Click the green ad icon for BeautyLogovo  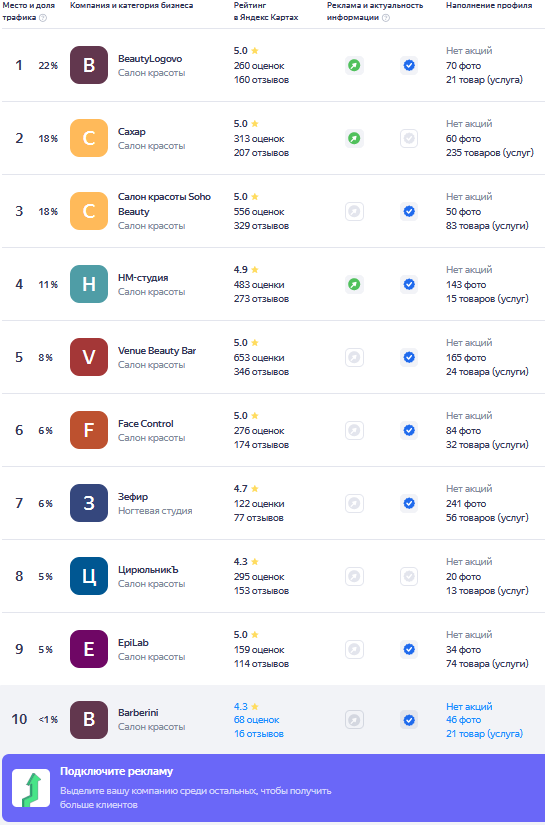pyautogui.click(x=355, y=65)
